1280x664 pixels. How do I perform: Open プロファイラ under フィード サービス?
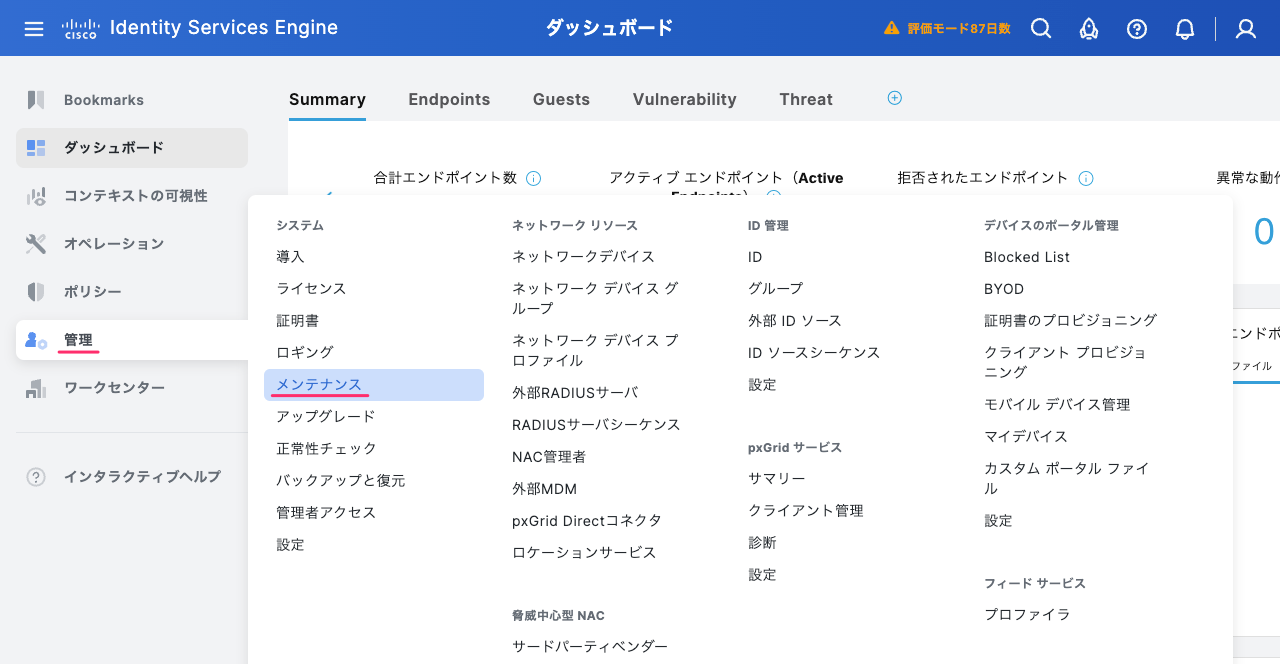tap(1027, 615)
